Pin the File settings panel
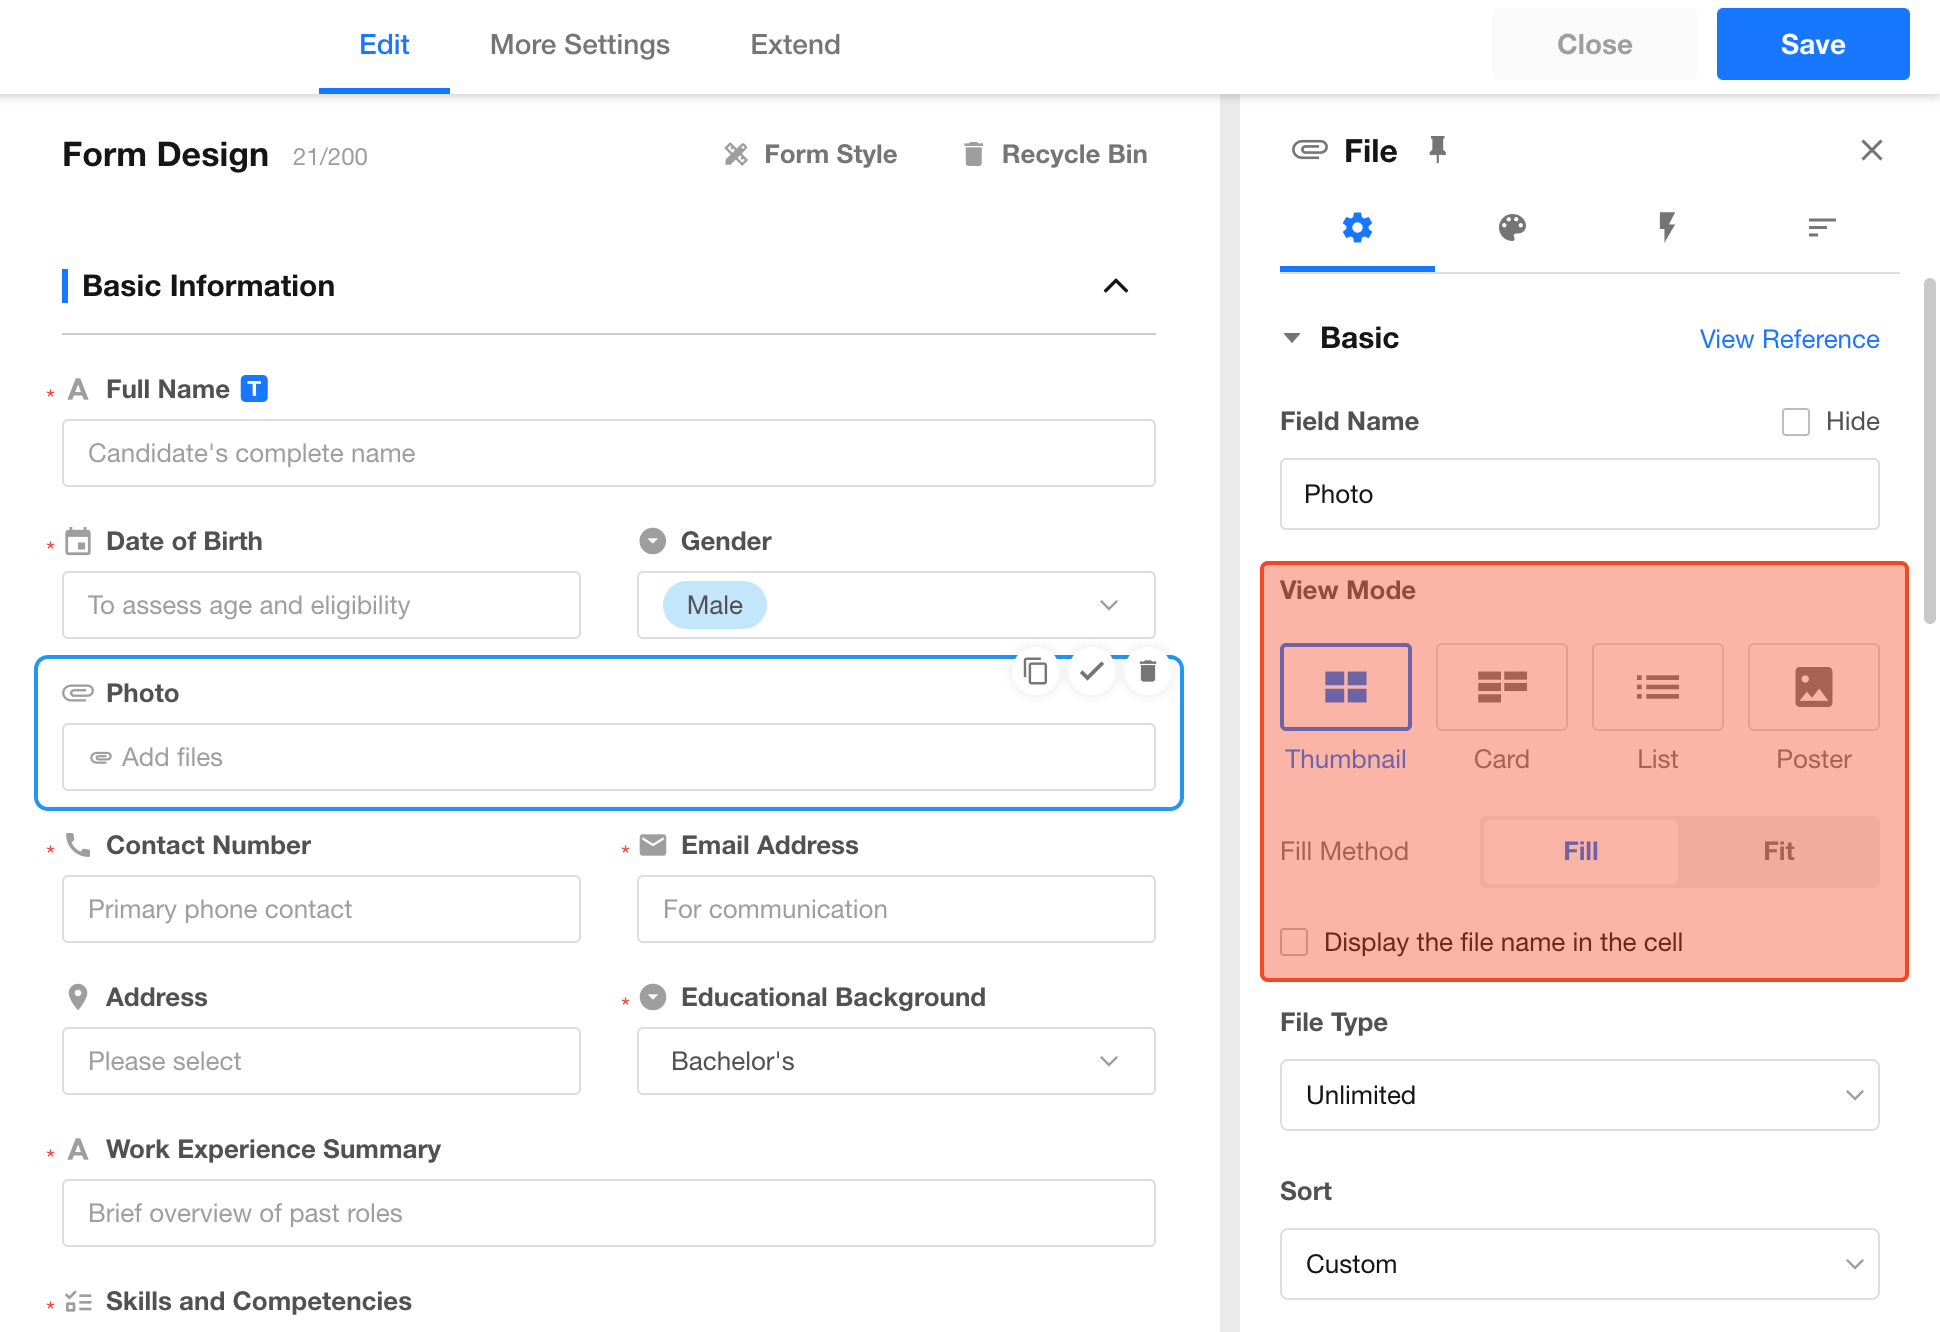This screenshot has height=1332, width=1940. pyautogui.click(x=1437, y=150)
